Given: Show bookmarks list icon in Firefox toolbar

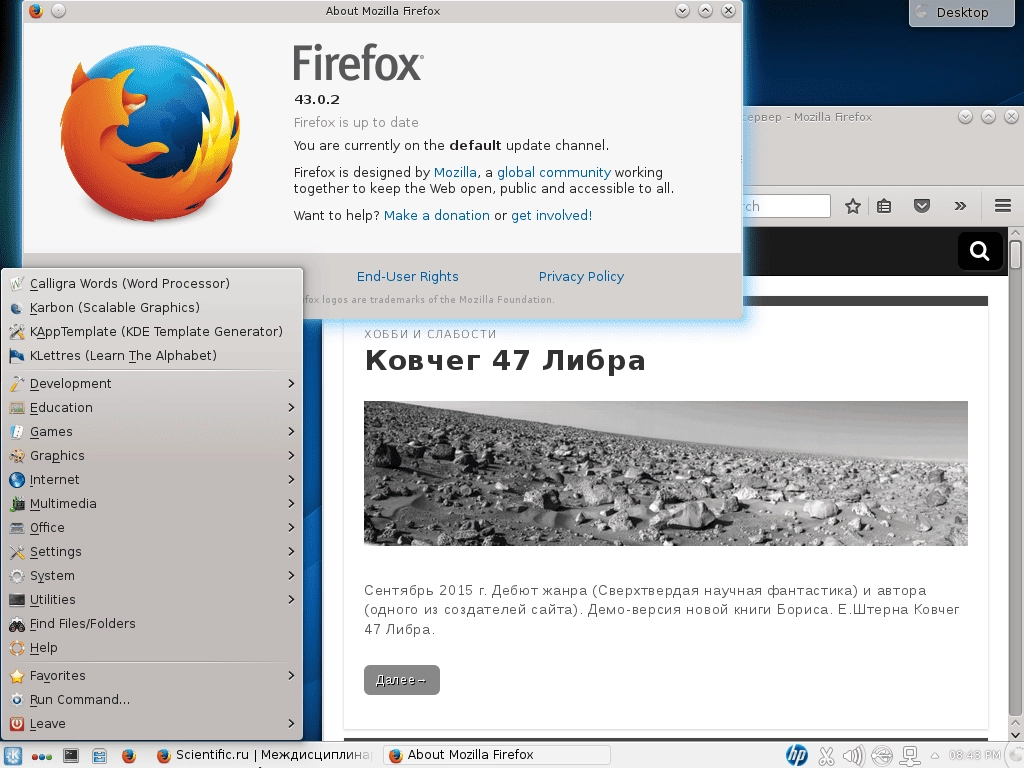Looking at the screenshot, I should coord(884,206).
